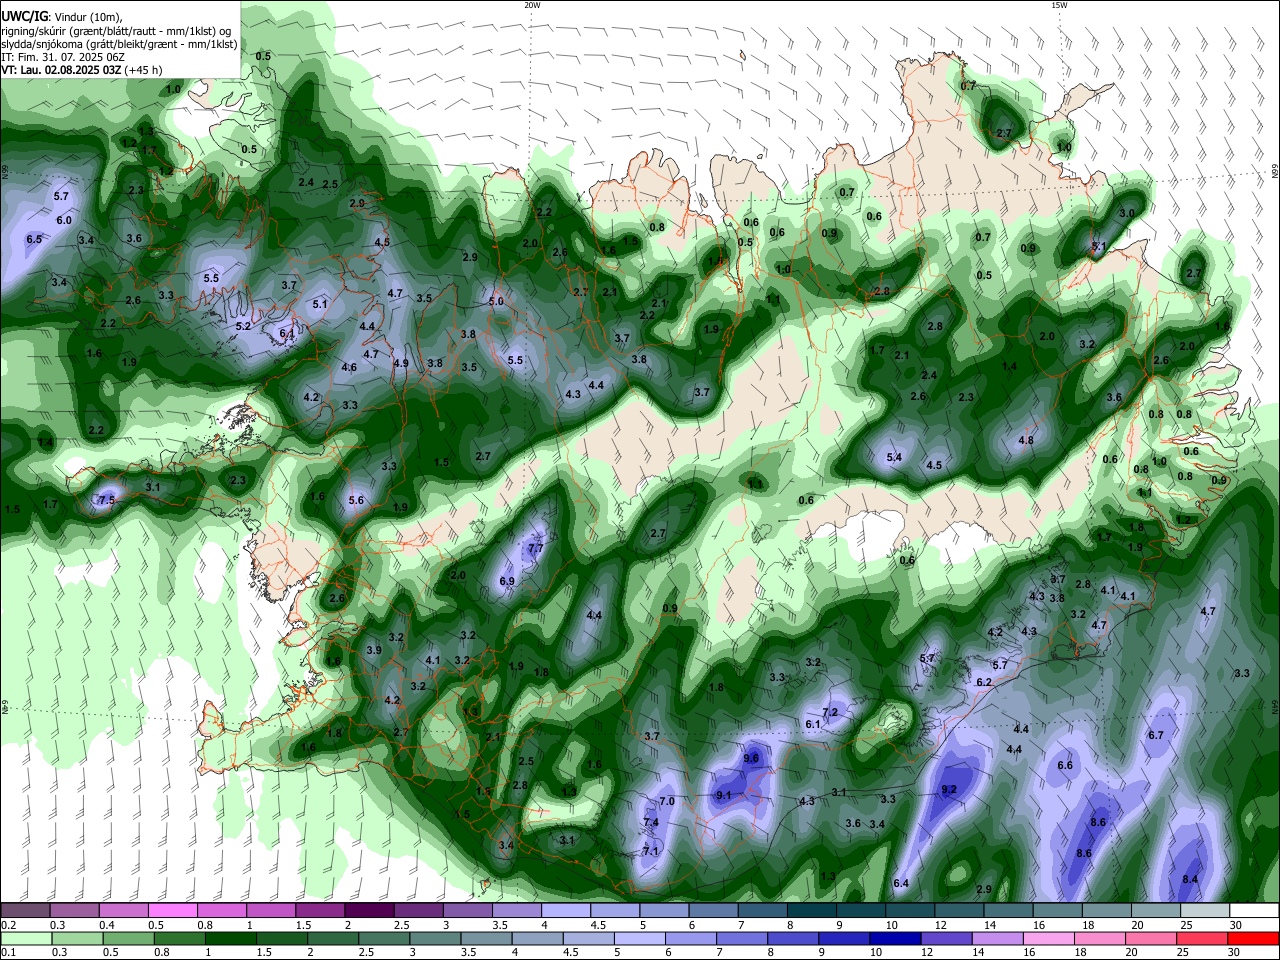1280x960 pixels.
Task: Click the "15W" longitude label
Action: click(1059, 5)
